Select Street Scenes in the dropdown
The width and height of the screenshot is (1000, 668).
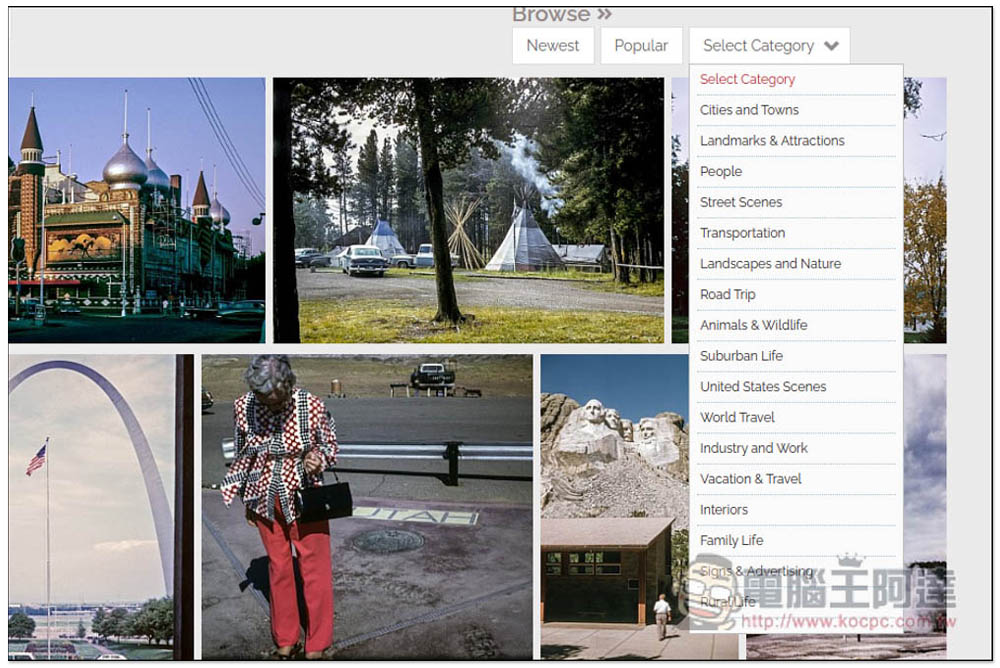741,202
